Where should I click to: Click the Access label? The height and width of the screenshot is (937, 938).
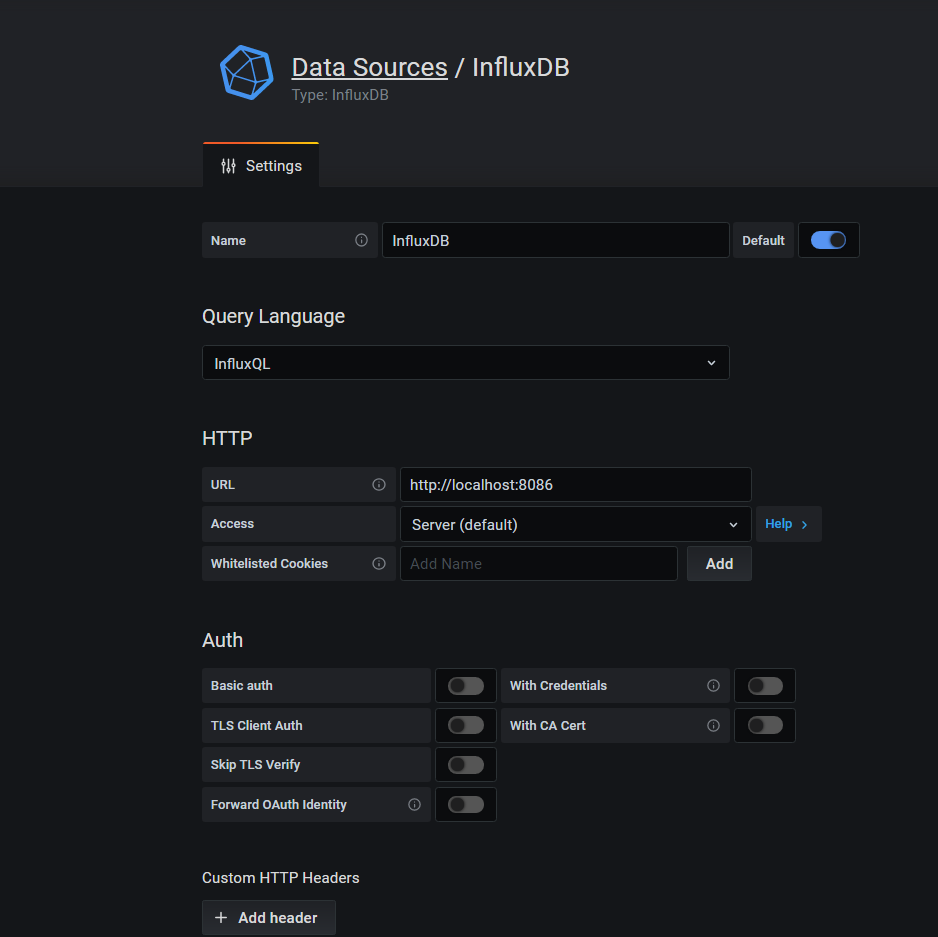click(232, 524)
